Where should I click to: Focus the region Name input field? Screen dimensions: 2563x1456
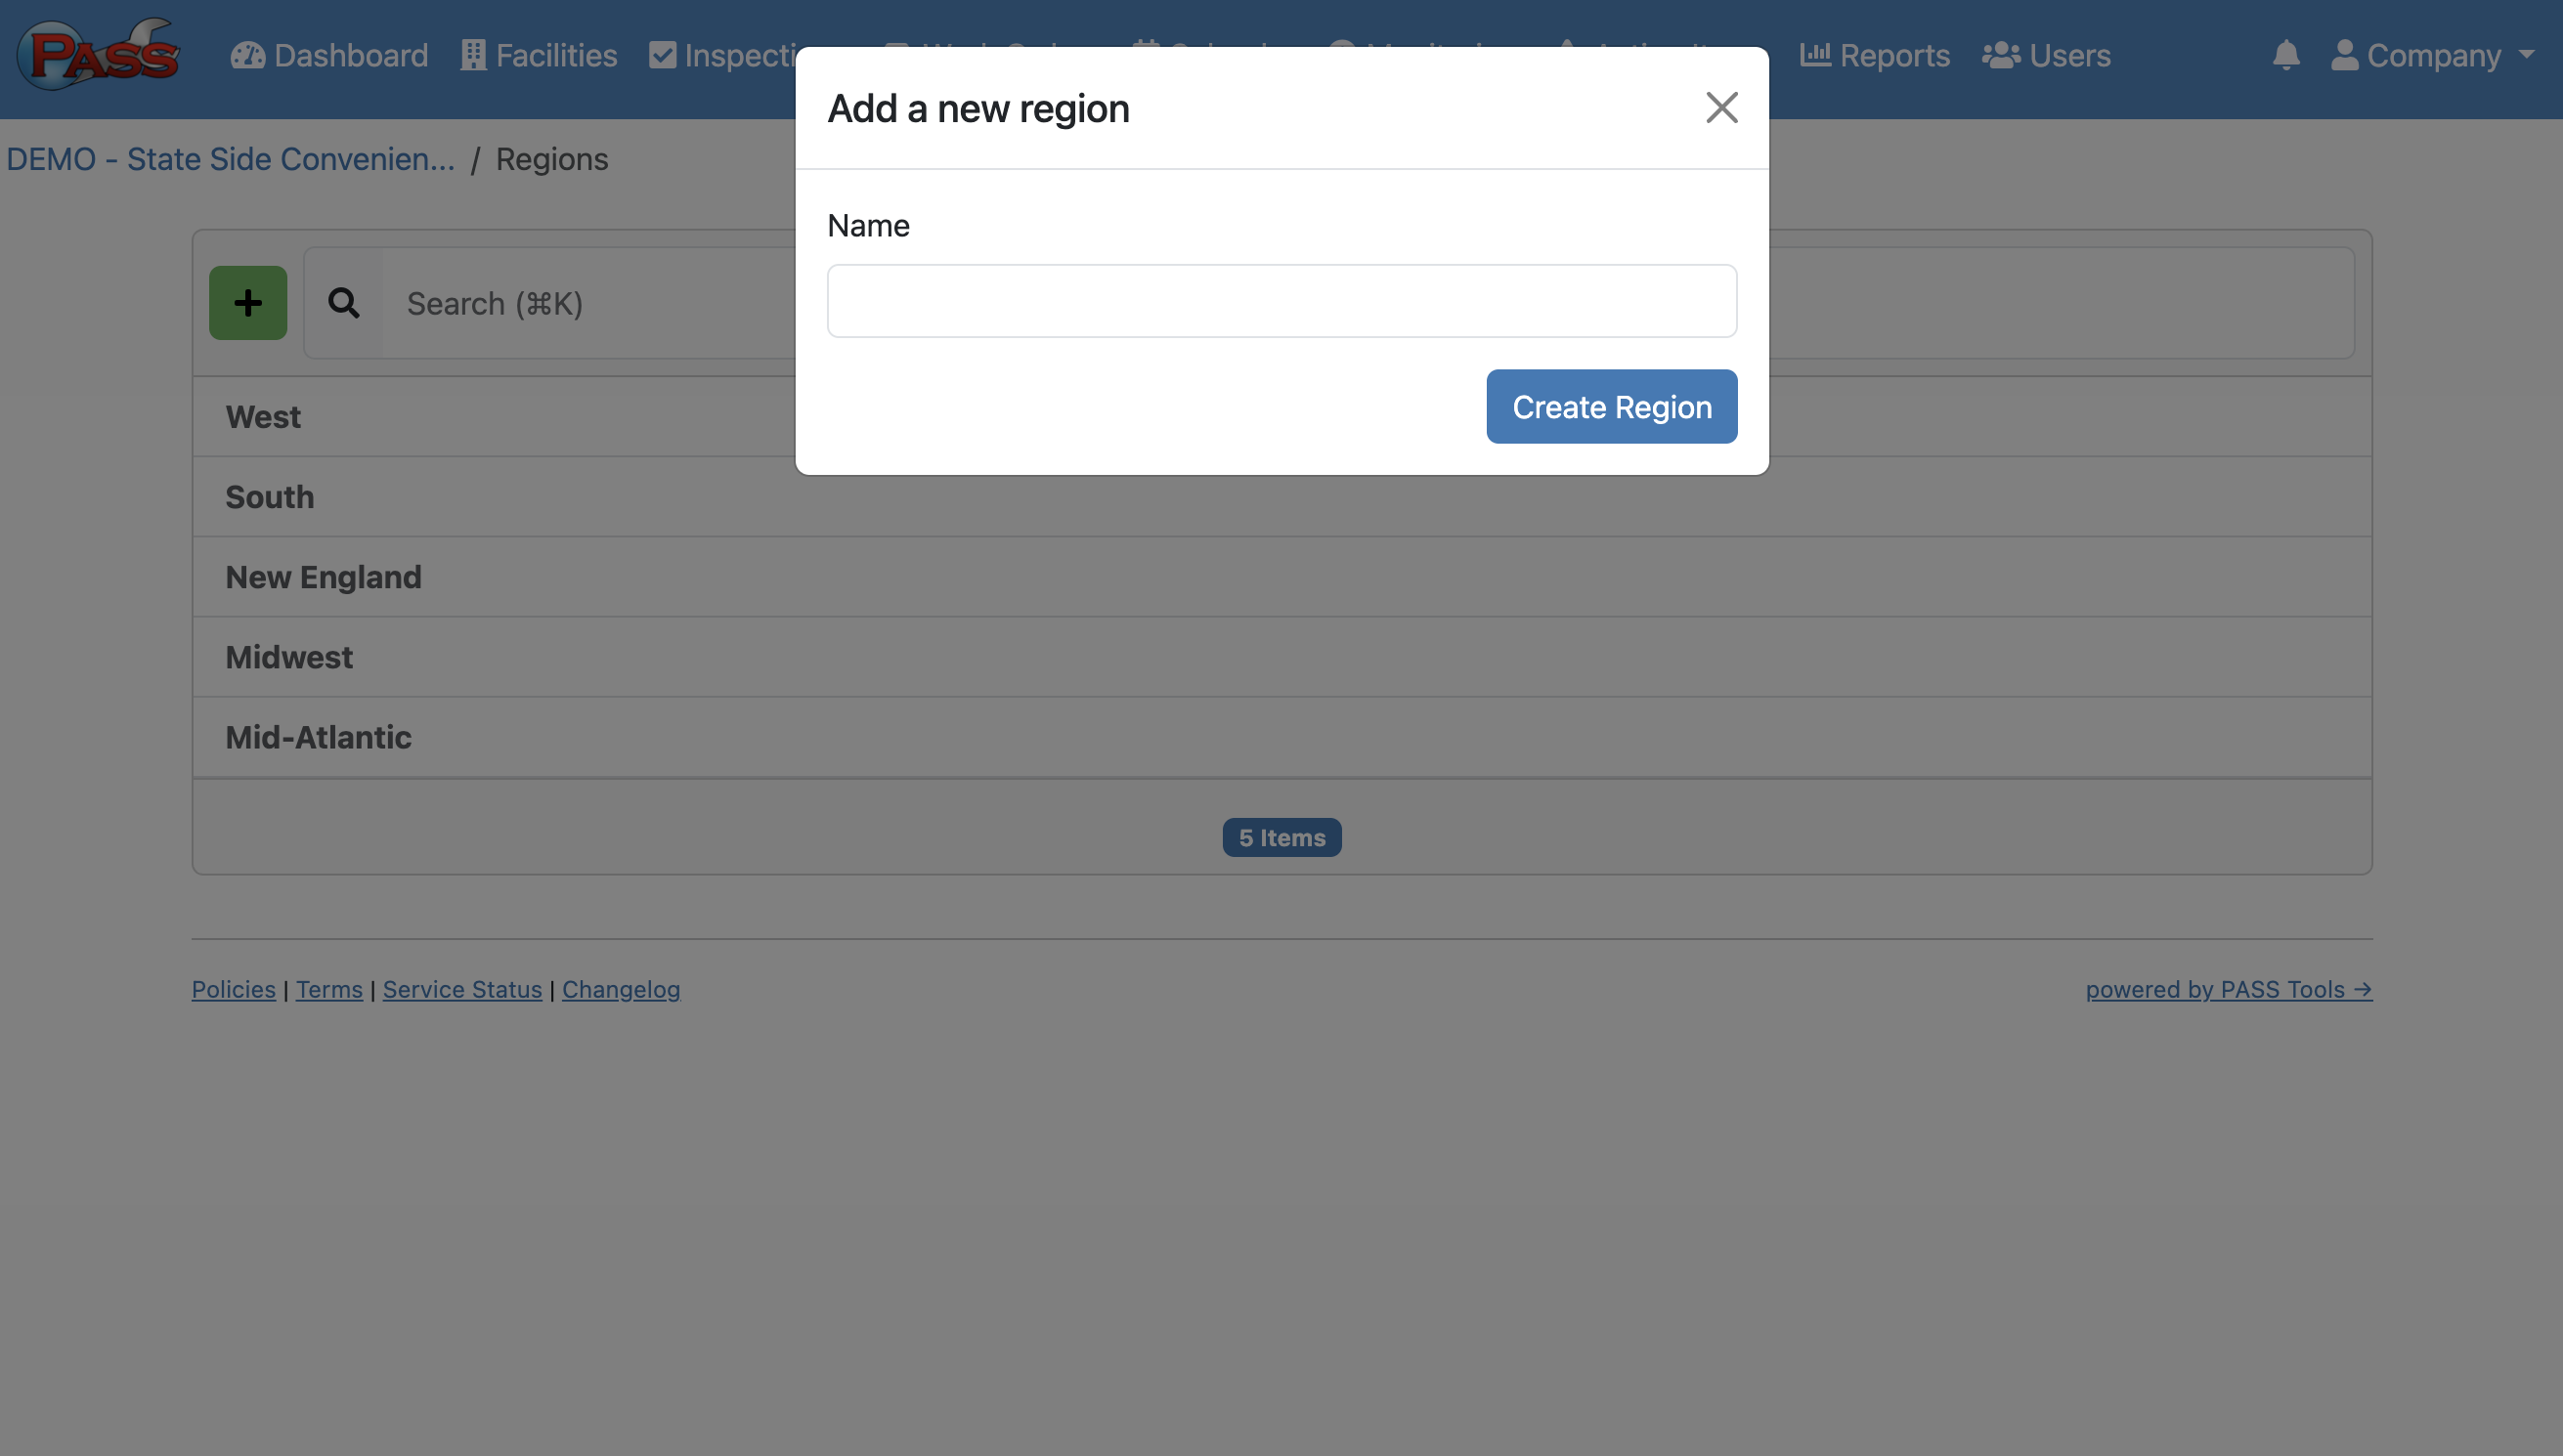[x=1281, y=301]
